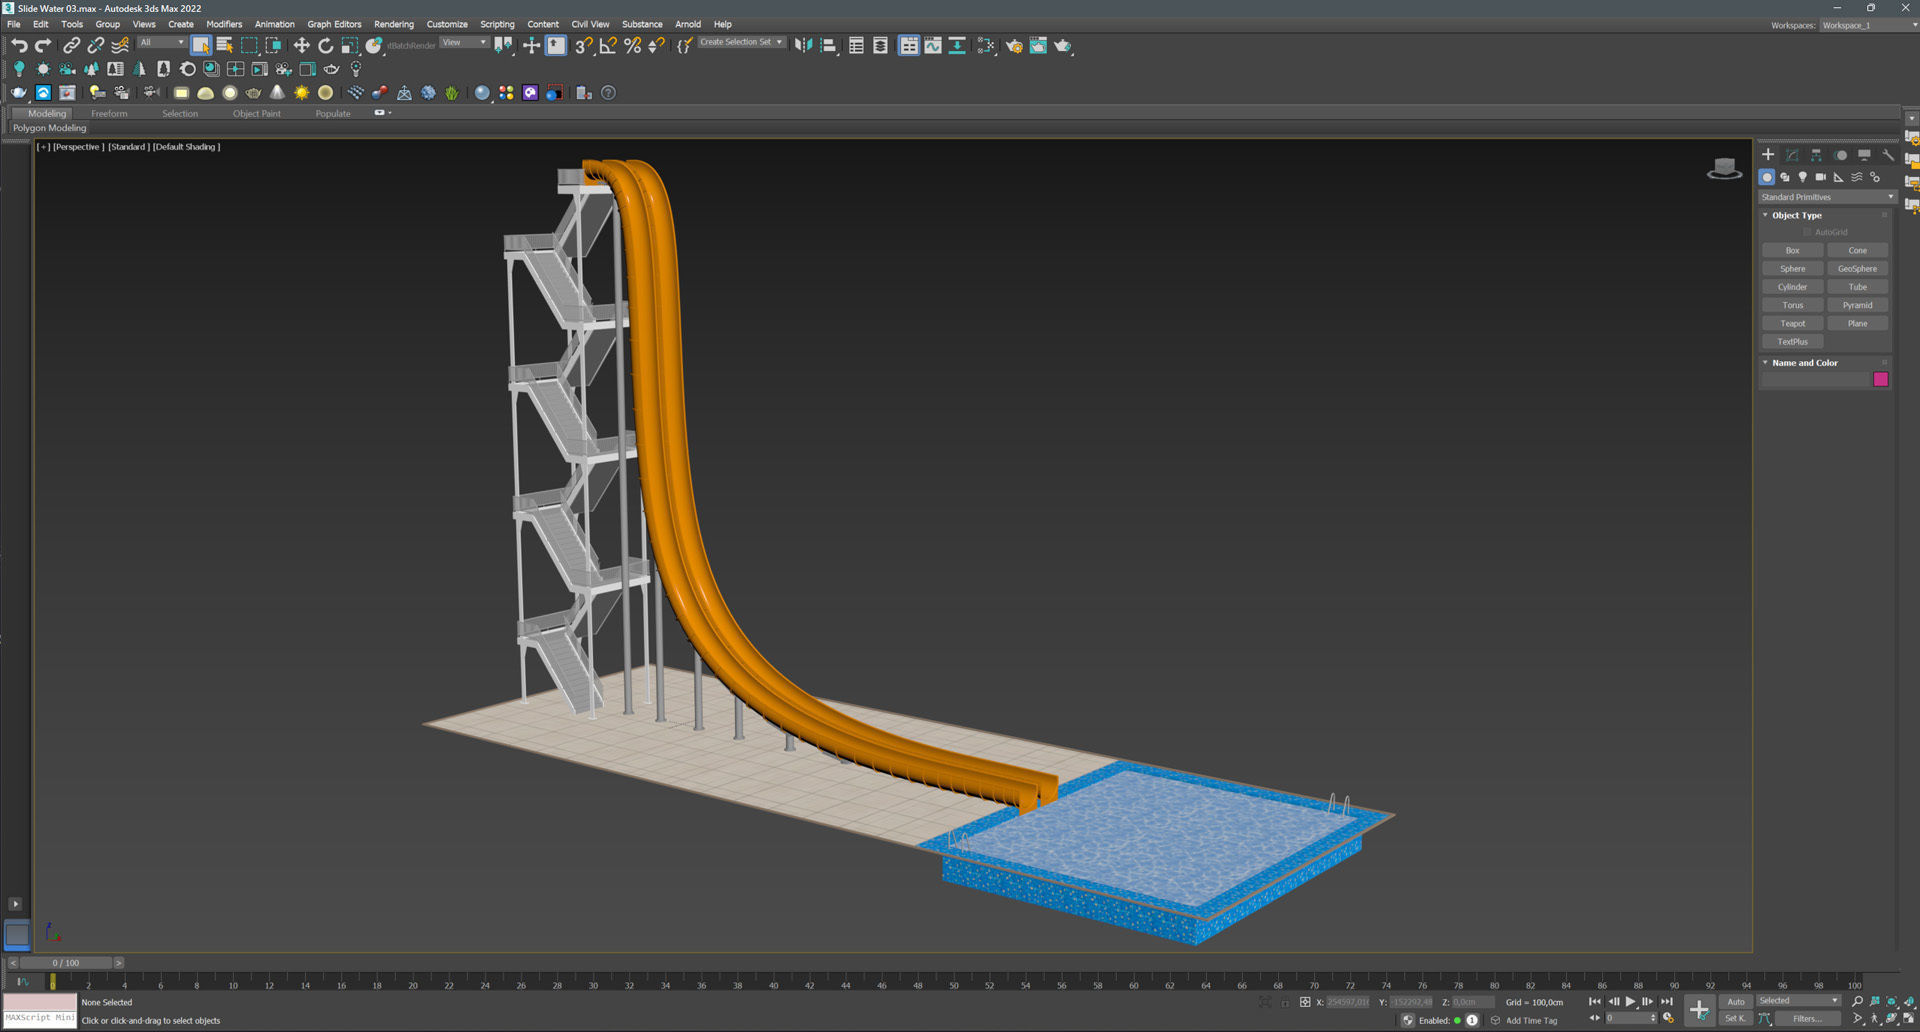Open the Utilities wrench panel icon
Screen dimensions: 1920x1032
click(x=1888, y=155)
